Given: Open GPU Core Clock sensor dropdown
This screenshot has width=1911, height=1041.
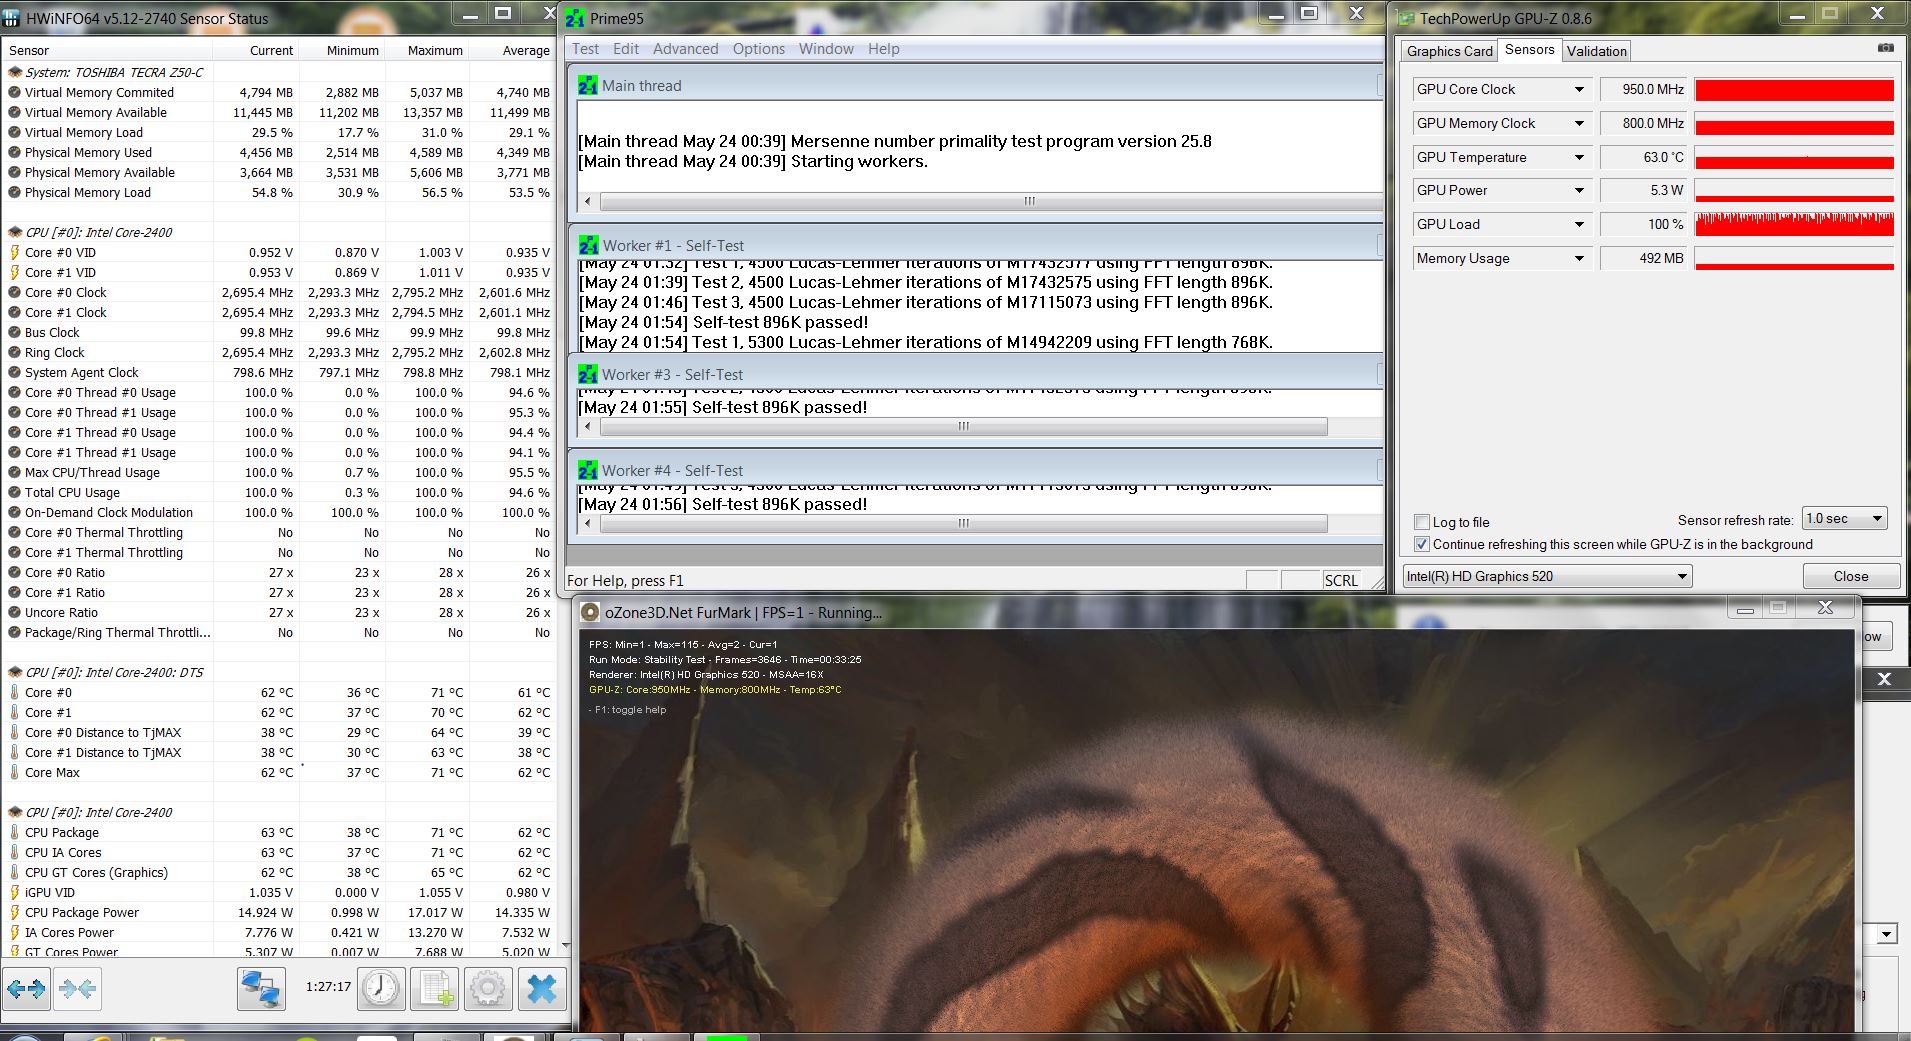Looking at the screenshot, I should pyautogui.click(x=1579, y=89).
